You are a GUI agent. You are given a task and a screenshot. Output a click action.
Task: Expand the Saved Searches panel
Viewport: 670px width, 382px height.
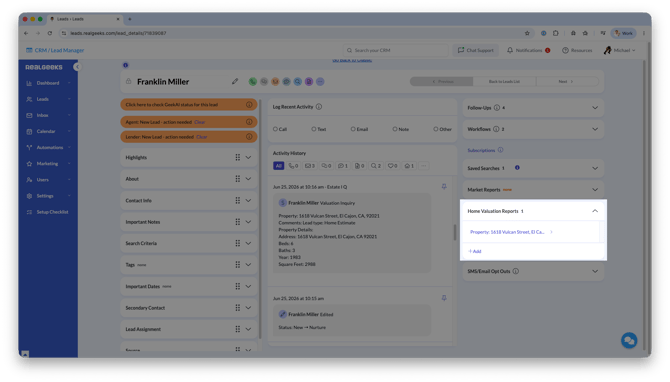tap(595, 168)
